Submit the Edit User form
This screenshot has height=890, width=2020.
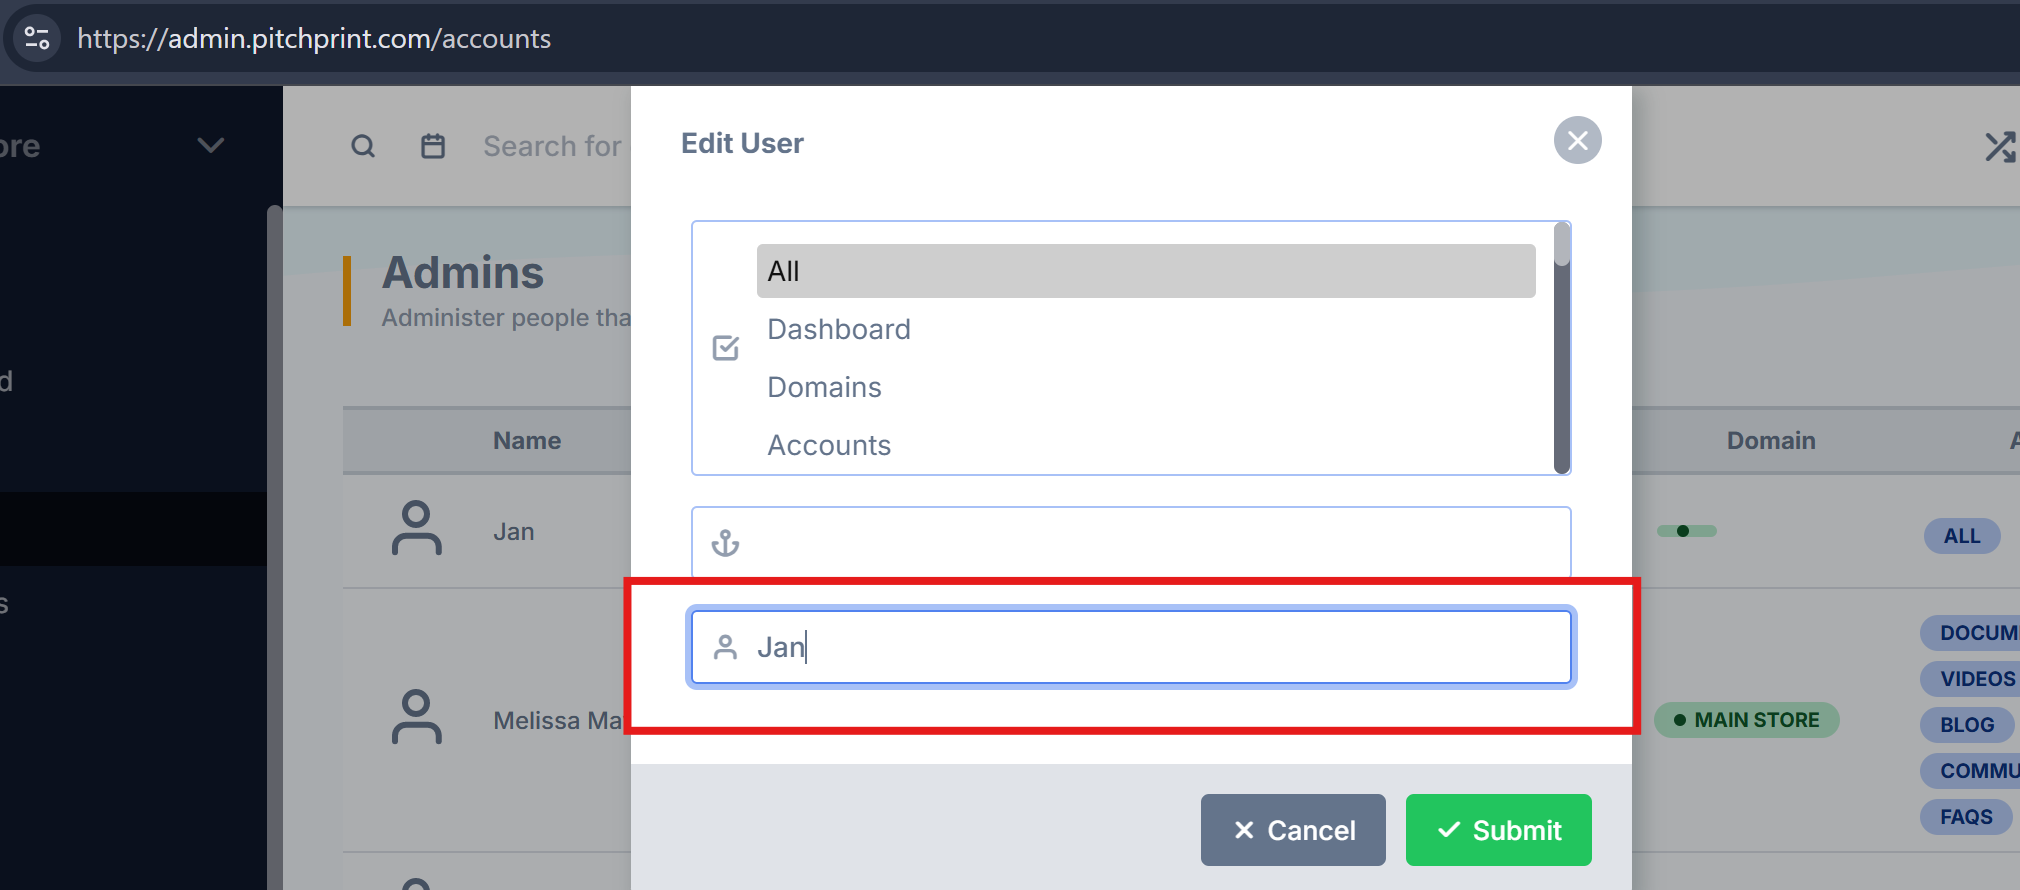[1498, 830]
